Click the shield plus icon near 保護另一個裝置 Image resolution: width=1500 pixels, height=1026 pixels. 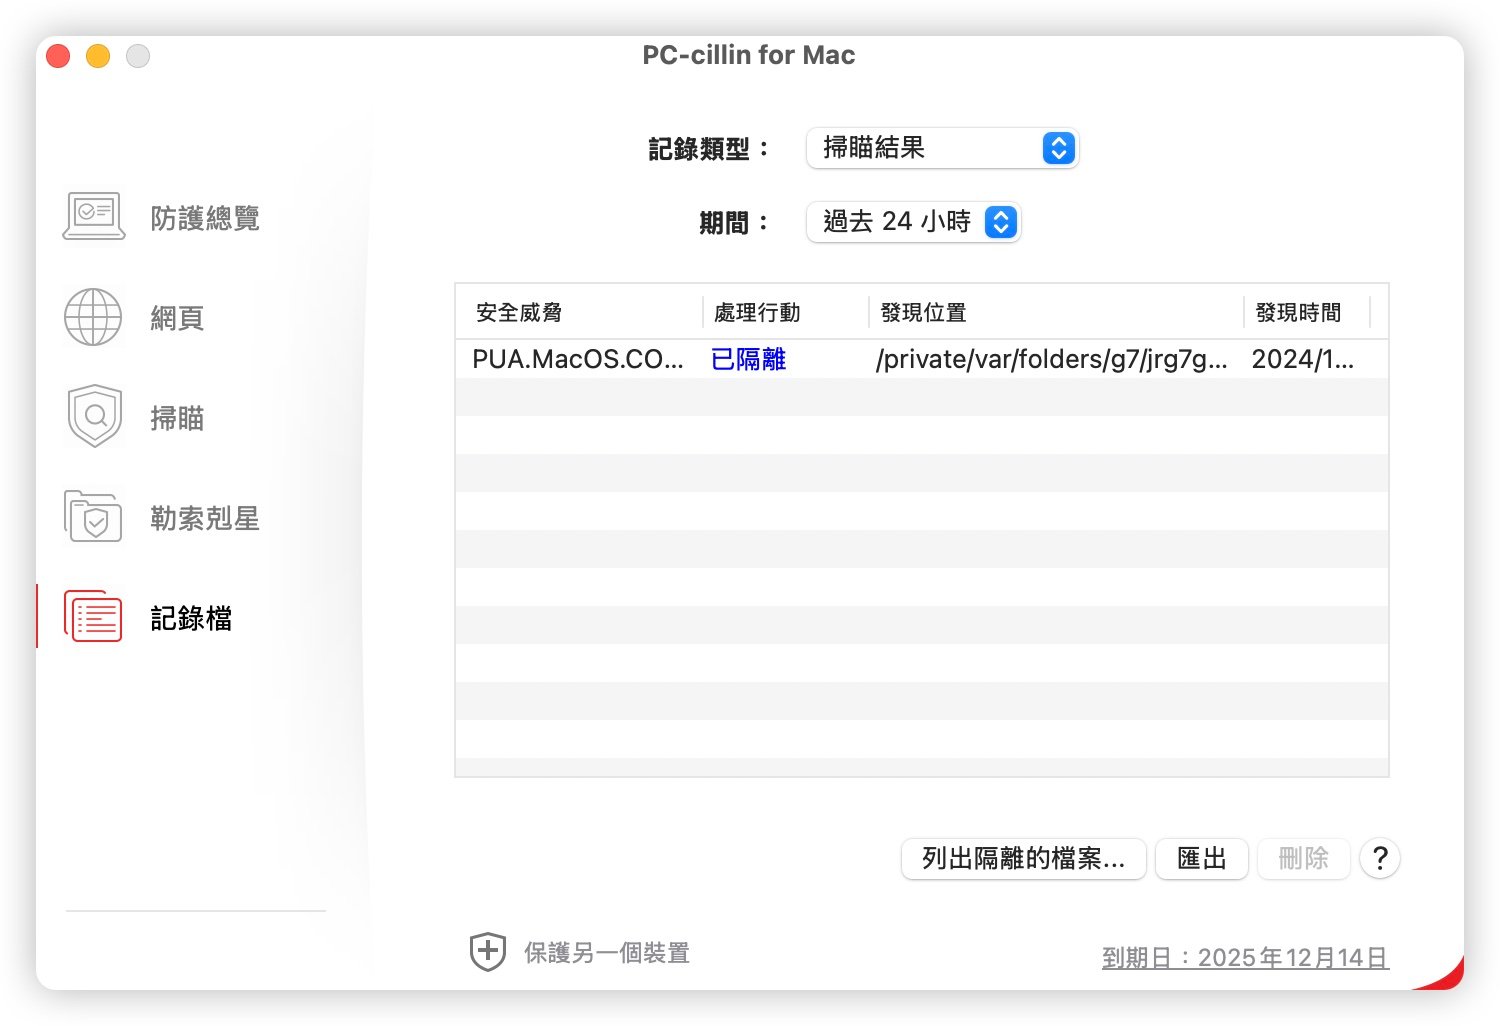pyautogui.click(x=488, y=952)
